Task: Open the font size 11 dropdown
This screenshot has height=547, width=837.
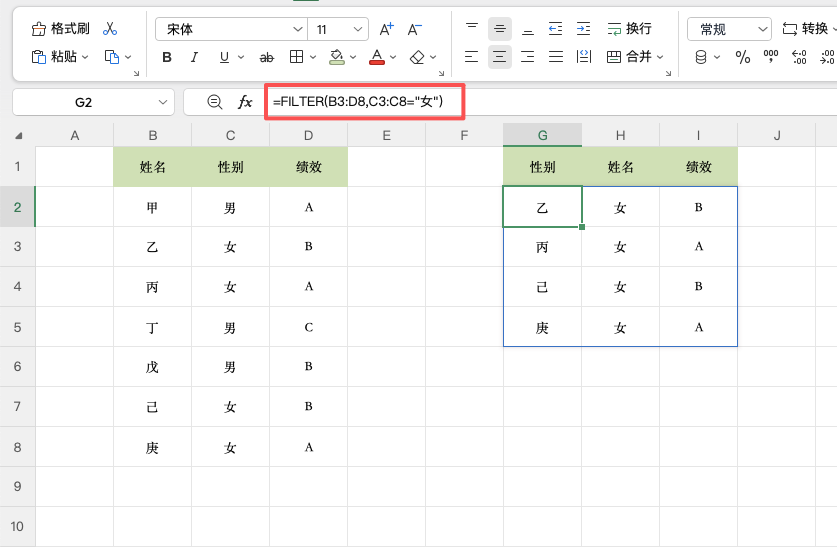Action: (358, 29)
